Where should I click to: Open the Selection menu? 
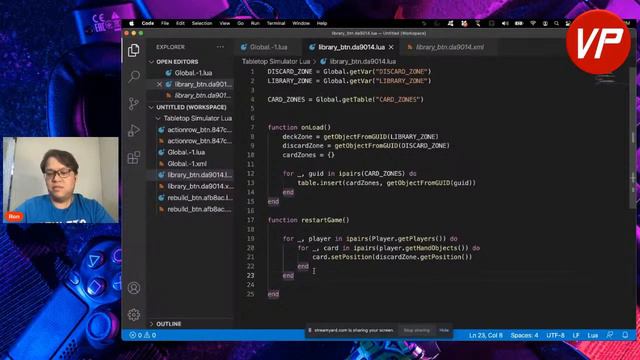202,24
